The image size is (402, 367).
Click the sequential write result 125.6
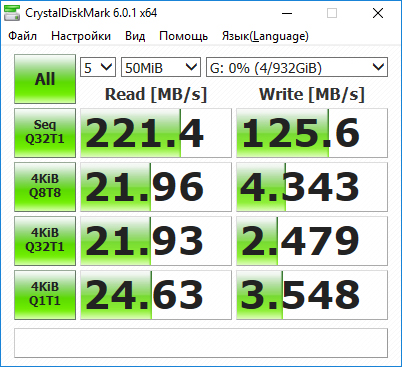click(x=312, y=133)
